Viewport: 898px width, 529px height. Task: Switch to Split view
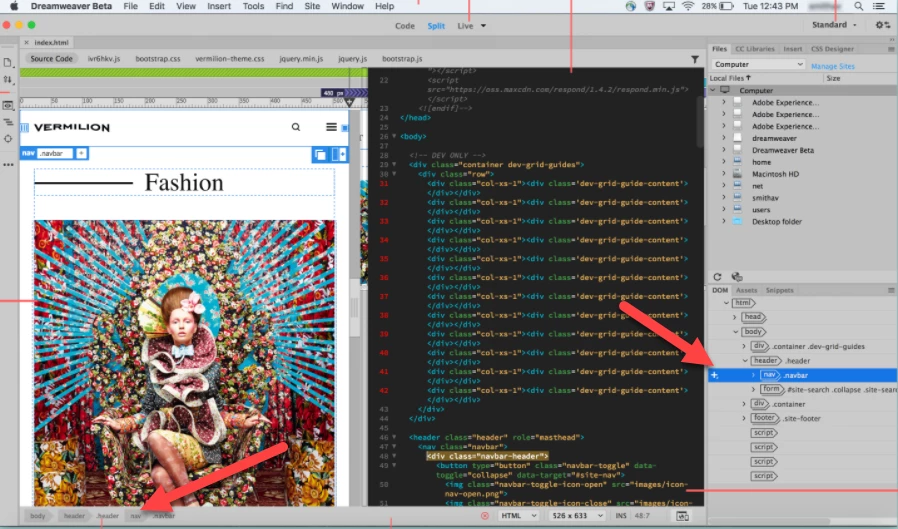coord(436,26)
